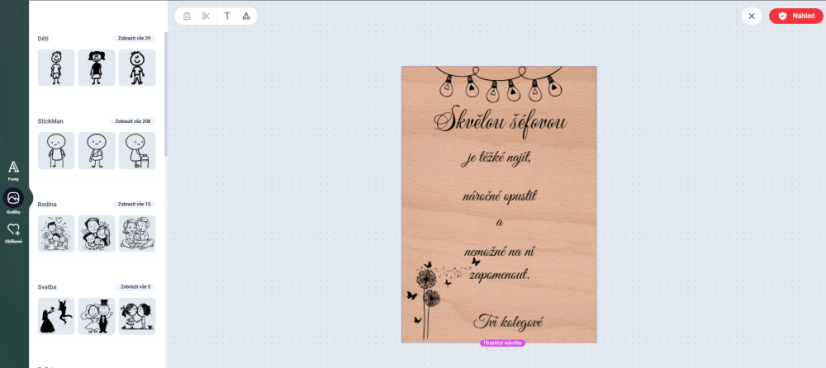Image resolution: width=826 pixels, height=368 pixels.
Task: Add the smiling round-head child Děti graphic
Action: tap(137, 67)
